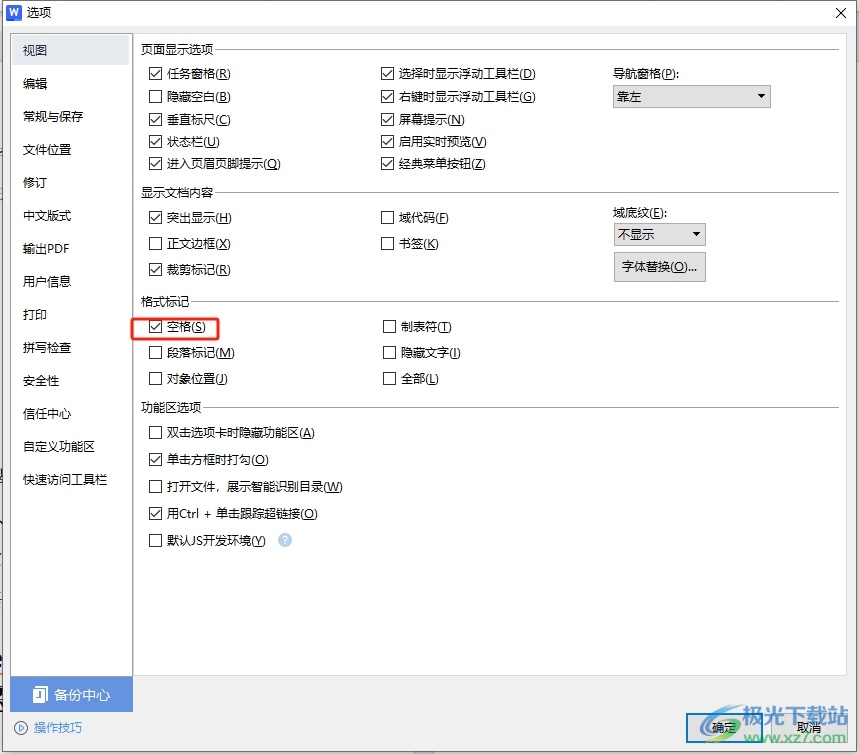859x754 pixels.
Task: Toggle 进入页眉页脚提示(Q) checkbox
Action: coord(156,163)
